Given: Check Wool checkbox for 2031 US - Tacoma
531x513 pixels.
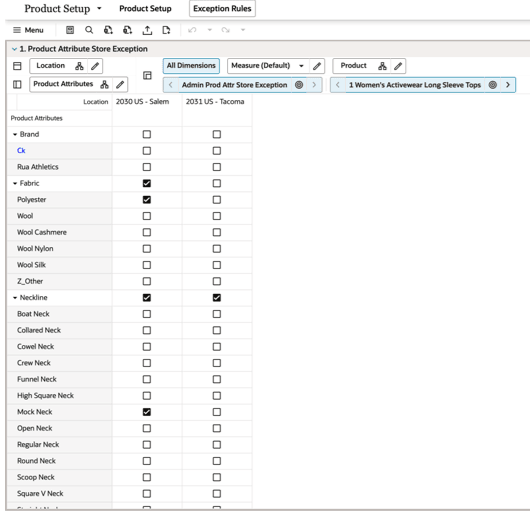Looking at the screenshot, I should point(217,216).
